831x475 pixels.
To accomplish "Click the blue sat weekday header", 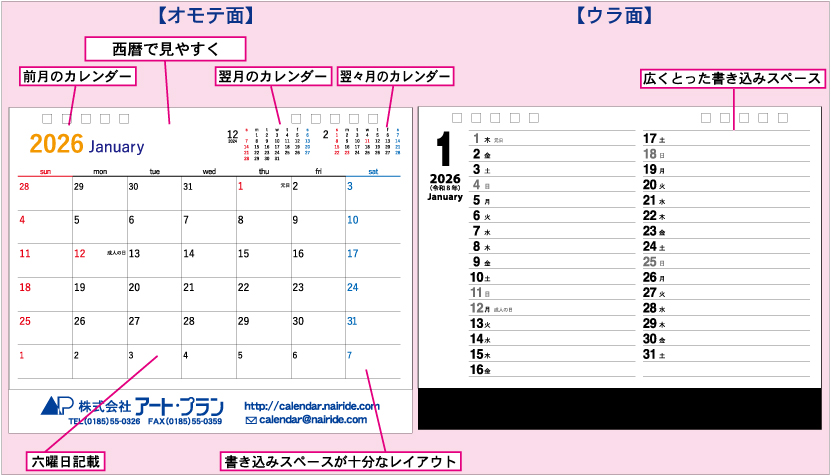I will pos(373,172).
